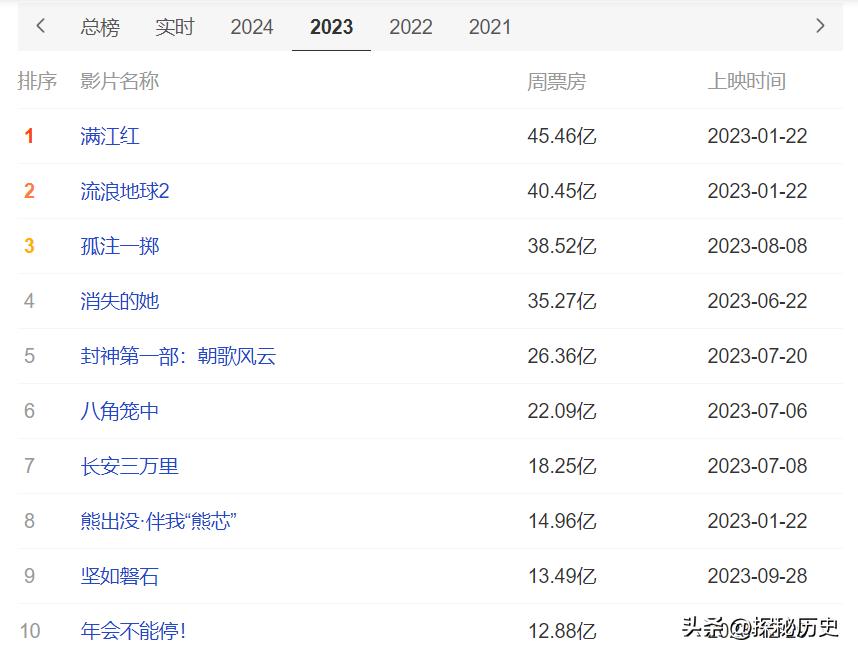Open the movie link 长安三万里
Viewport: 858px width, 657px height.
click(130, 466)
